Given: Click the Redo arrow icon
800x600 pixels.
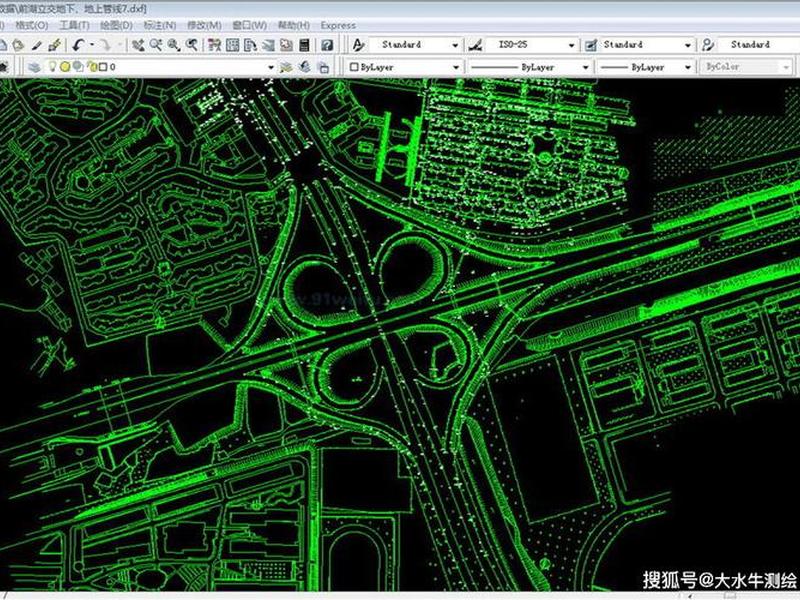Looking at the screenshot, I should point(106,45).
